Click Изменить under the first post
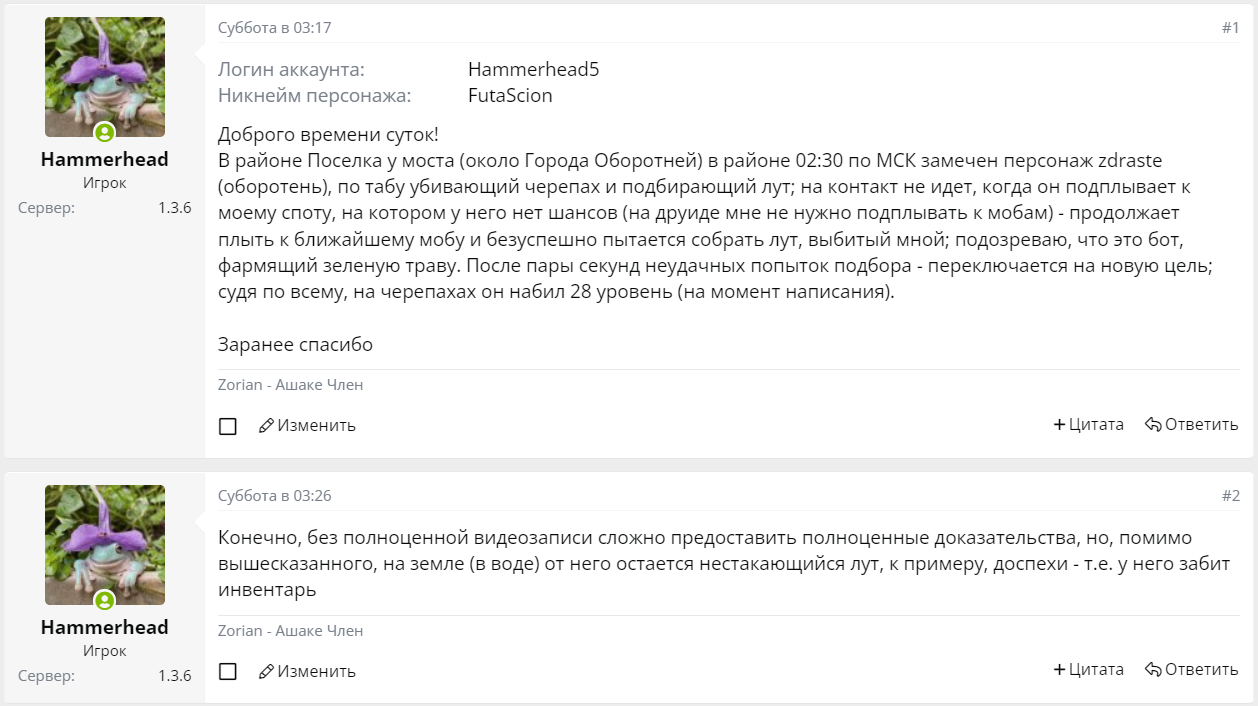The image size is (1258, 706). pos(314,425)
